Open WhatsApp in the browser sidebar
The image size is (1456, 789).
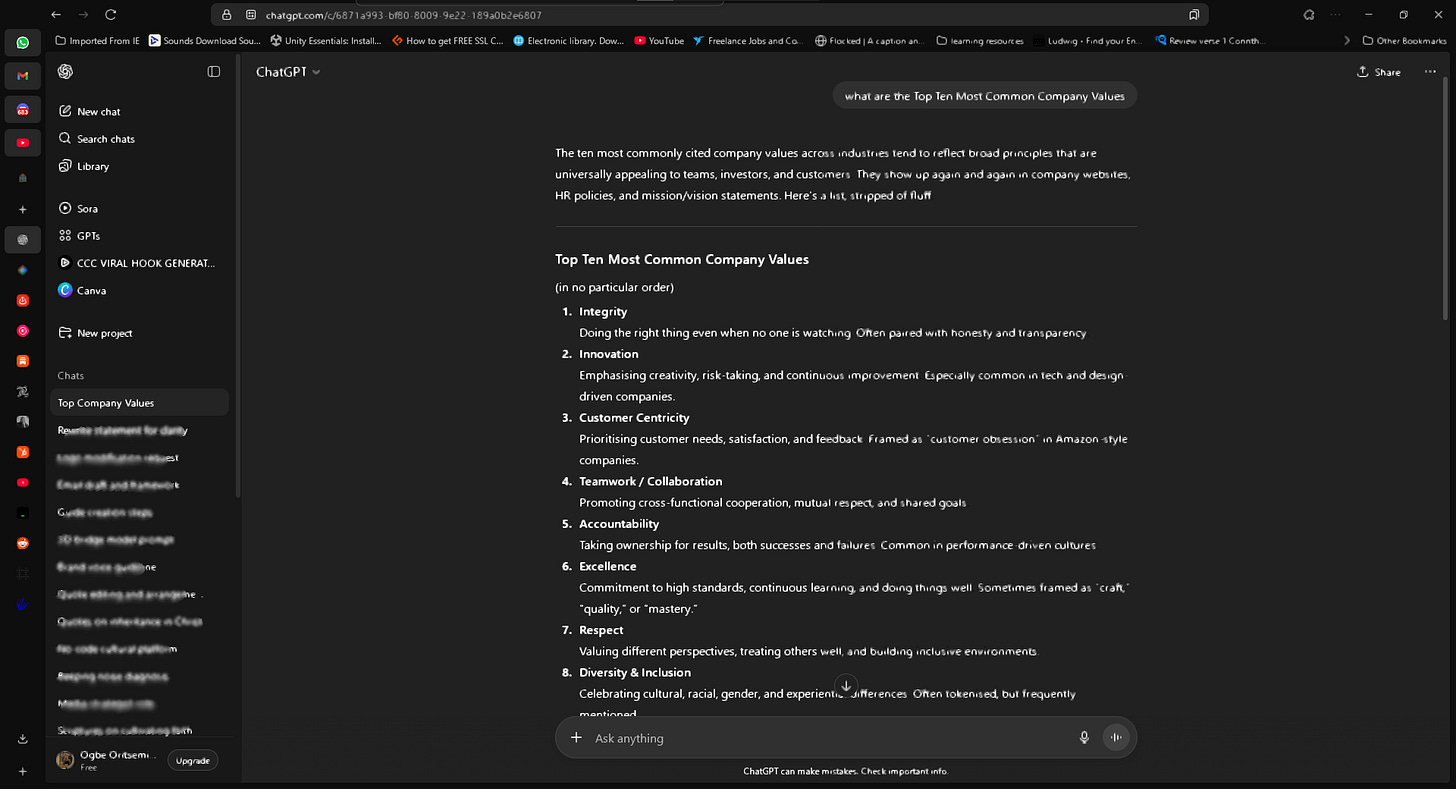[22, 43]
